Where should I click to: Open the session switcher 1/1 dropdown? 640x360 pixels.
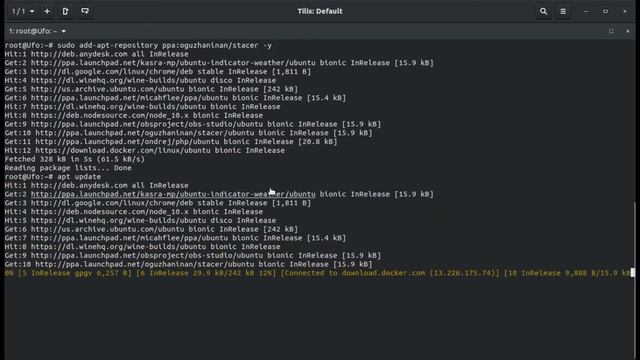point(22,11)
